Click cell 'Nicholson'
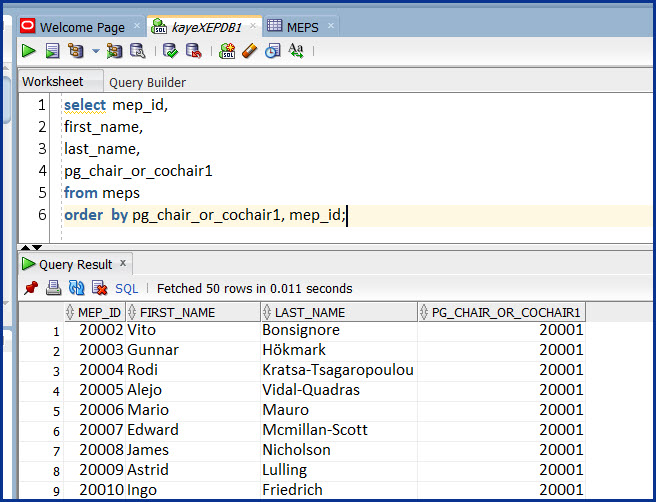This screenshot has width=656, height=502. pos(339,450)
